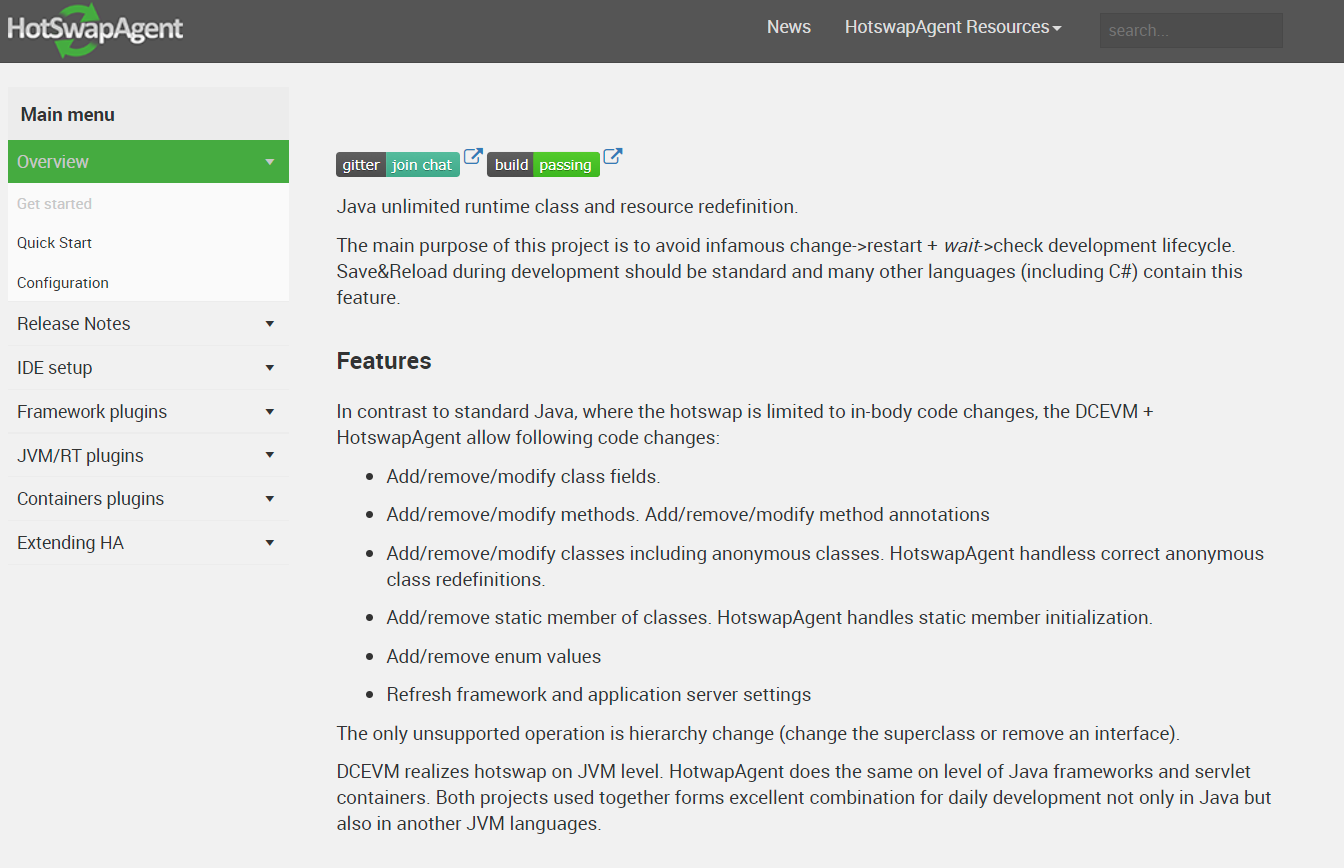Click external link icon after gitter badge

(473, 157)
